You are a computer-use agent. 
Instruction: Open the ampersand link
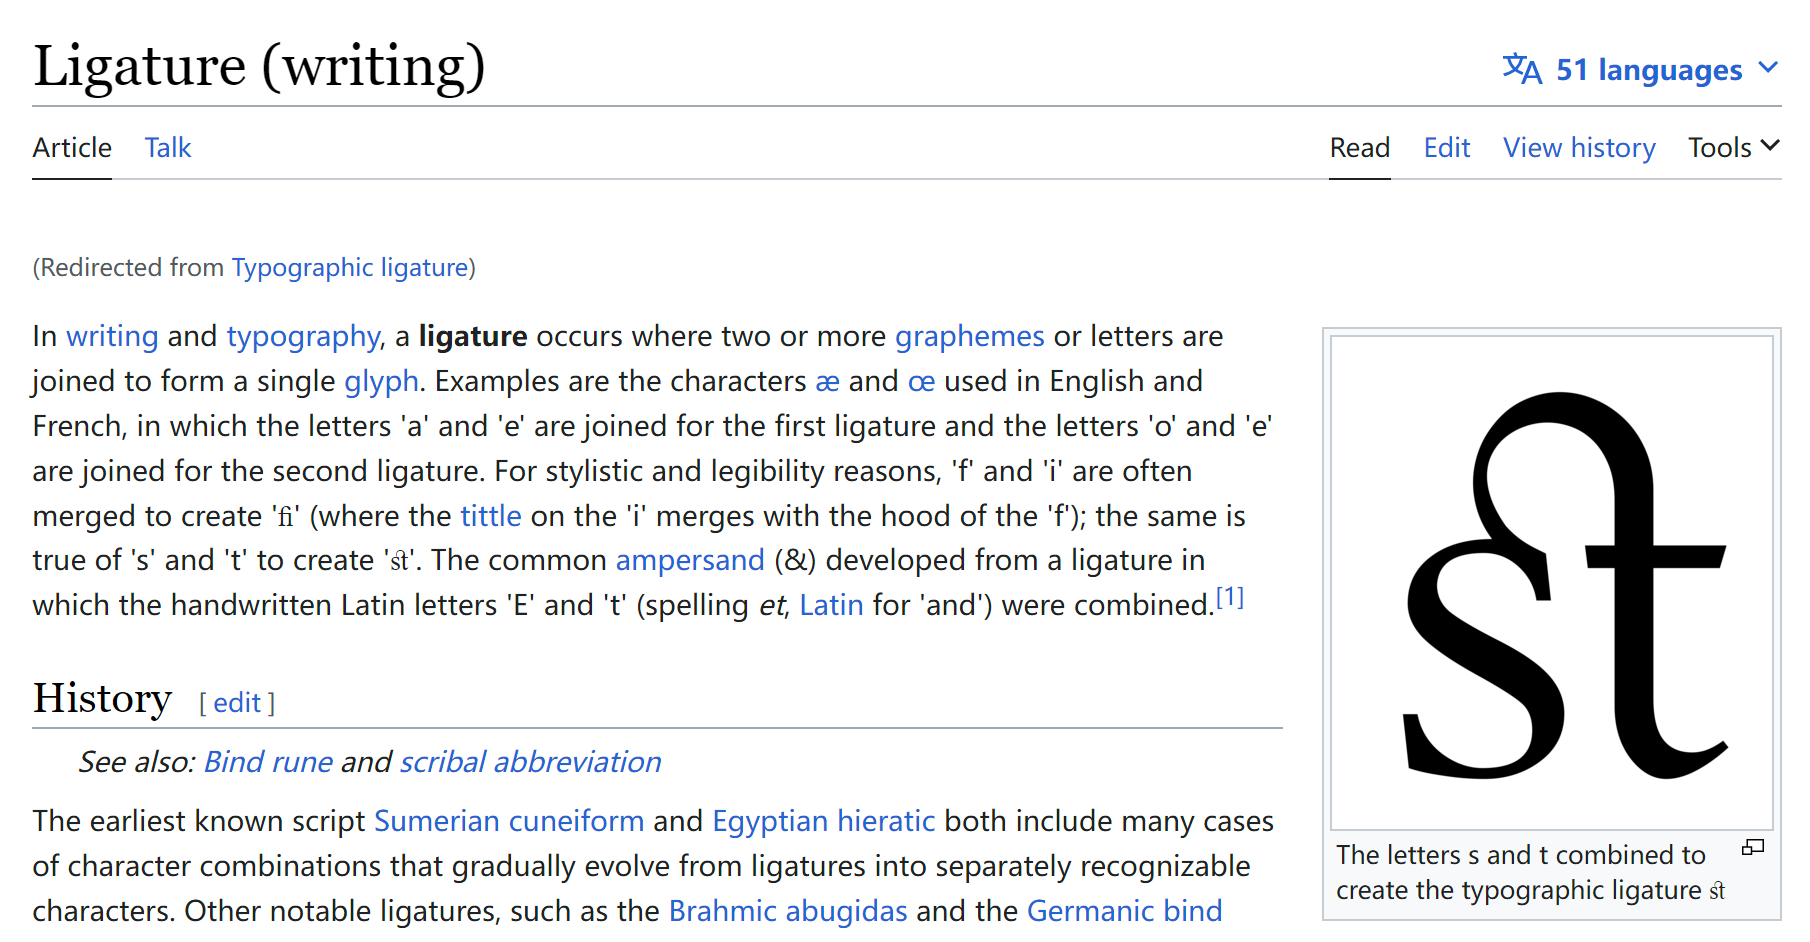pos(689,559)
